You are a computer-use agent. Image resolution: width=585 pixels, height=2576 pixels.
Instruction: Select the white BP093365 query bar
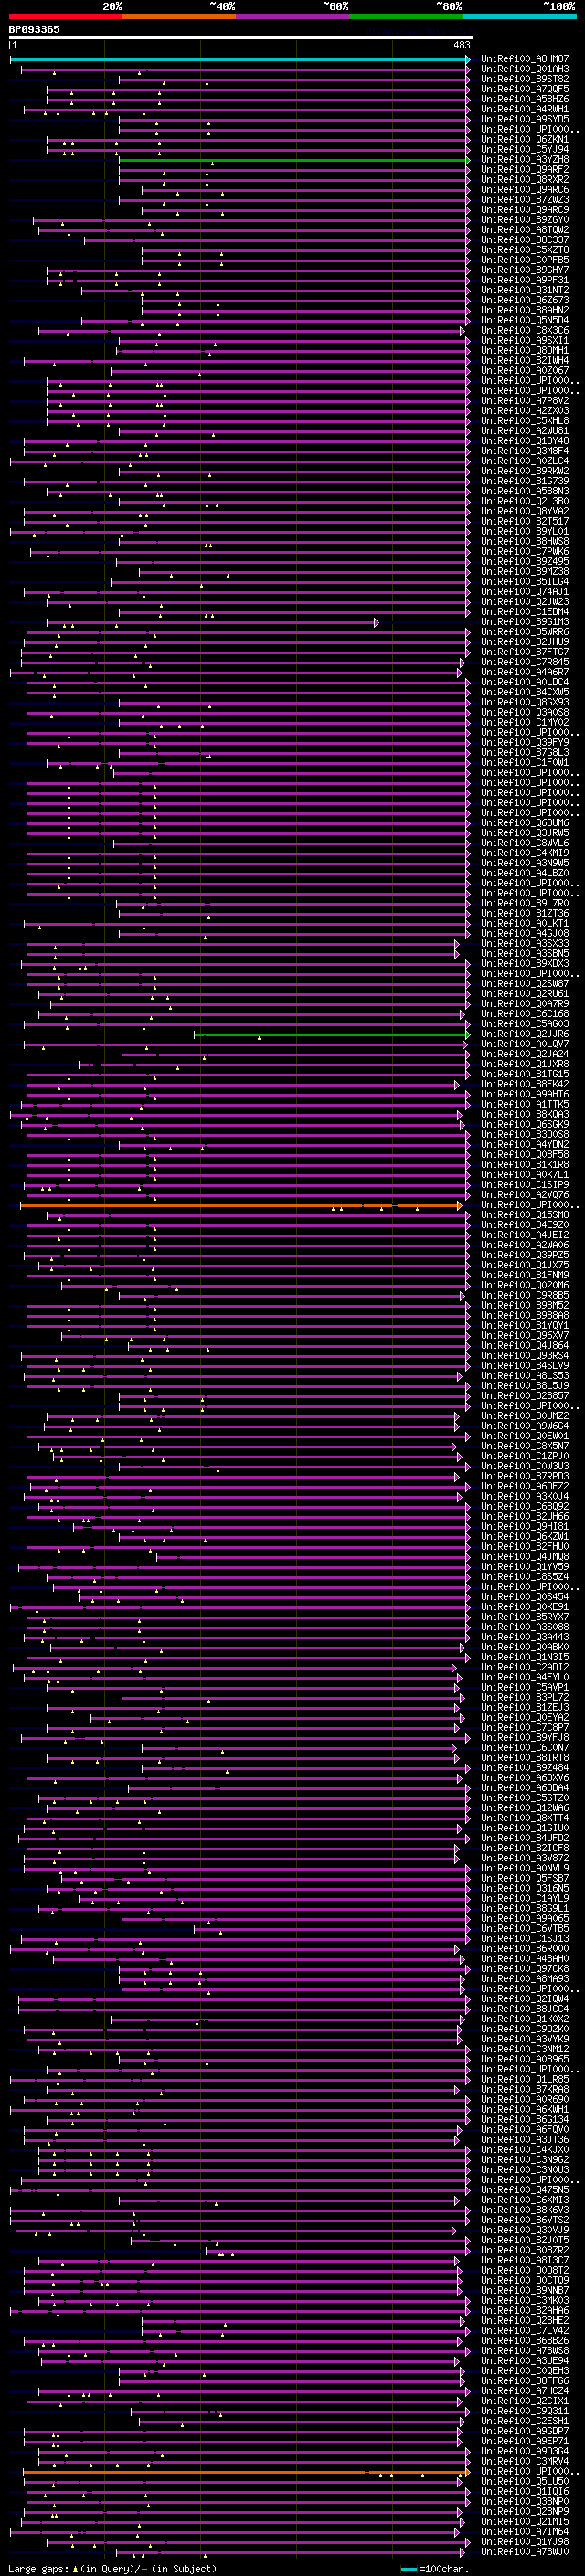pyautogui.click(x=241, y=38)
